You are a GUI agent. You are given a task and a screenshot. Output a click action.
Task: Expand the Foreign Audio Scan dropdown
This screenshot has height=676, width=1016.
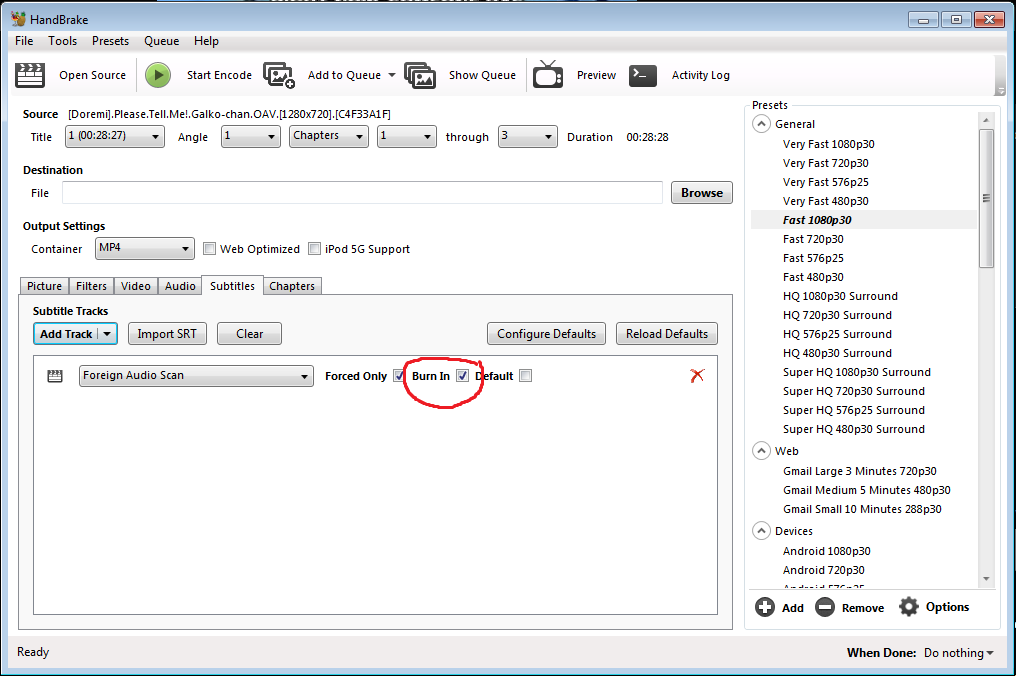click(196, 376)
